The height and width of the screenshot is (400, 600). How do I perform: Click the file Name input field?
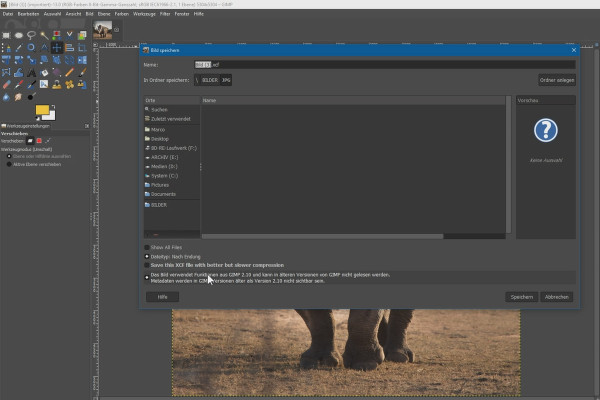coord(385,65)
